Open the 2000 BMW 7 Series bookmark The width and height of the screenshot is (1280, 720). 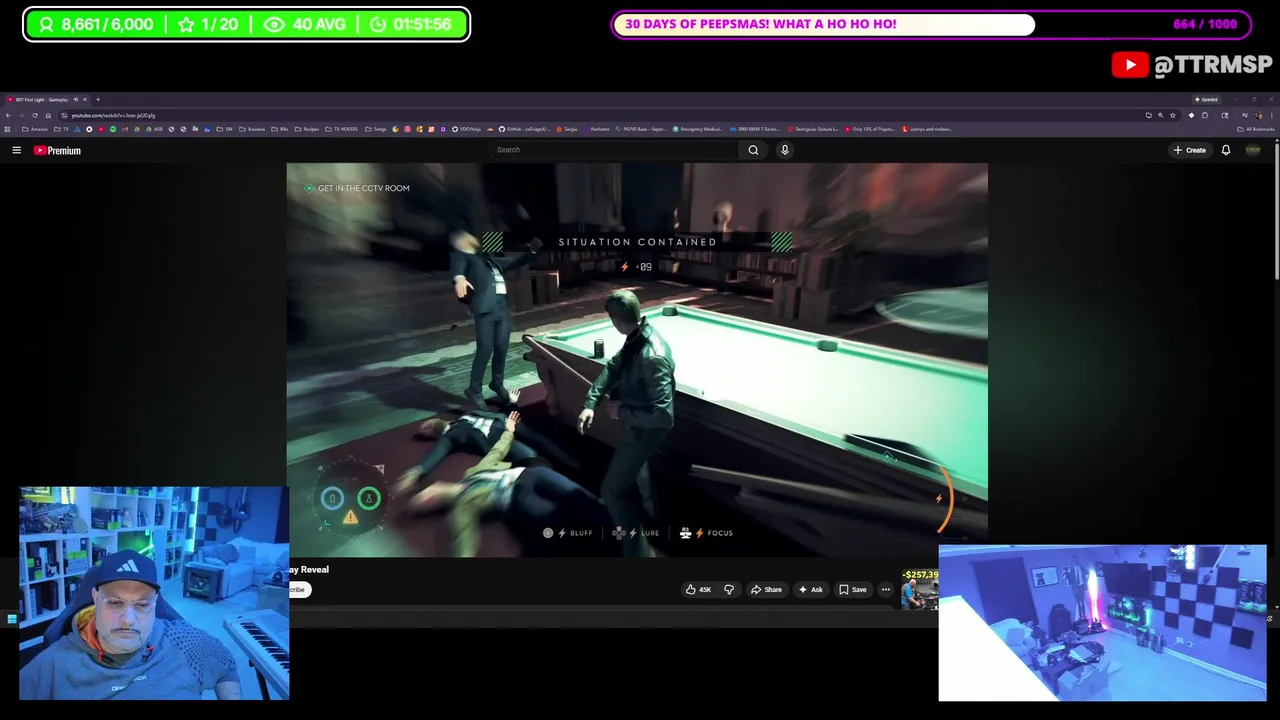pyautogui.click(x=755, y=128)
